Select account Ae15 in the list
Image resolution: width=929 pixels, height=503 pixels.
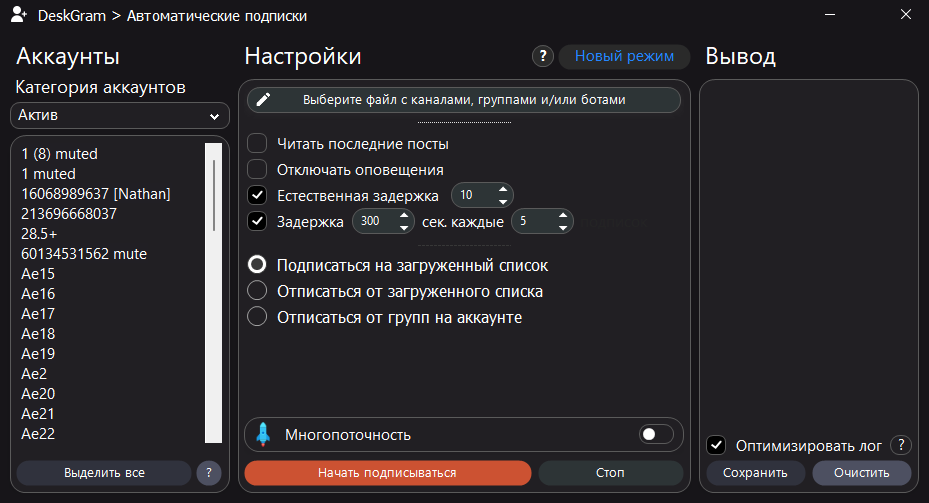[38, 274]
